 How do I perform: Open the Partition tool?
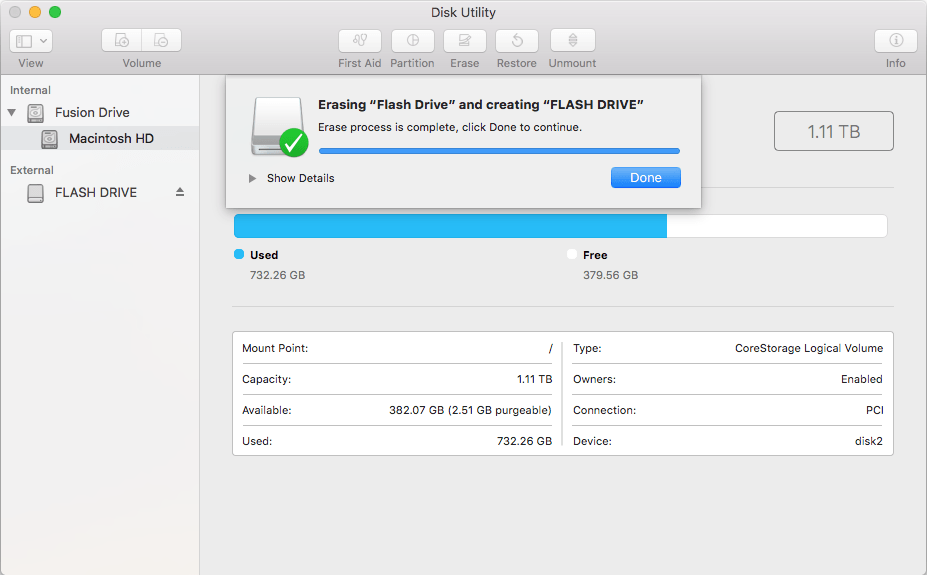coord(413,41)
